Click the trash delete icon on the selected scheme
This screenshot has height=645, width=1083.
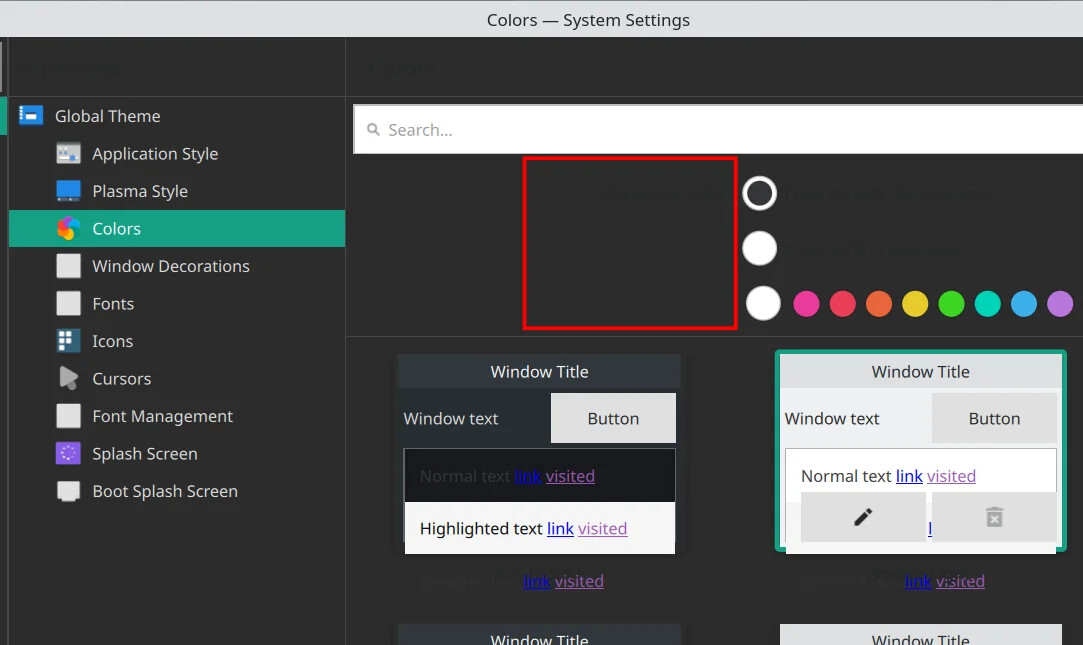tap(995, 517)
